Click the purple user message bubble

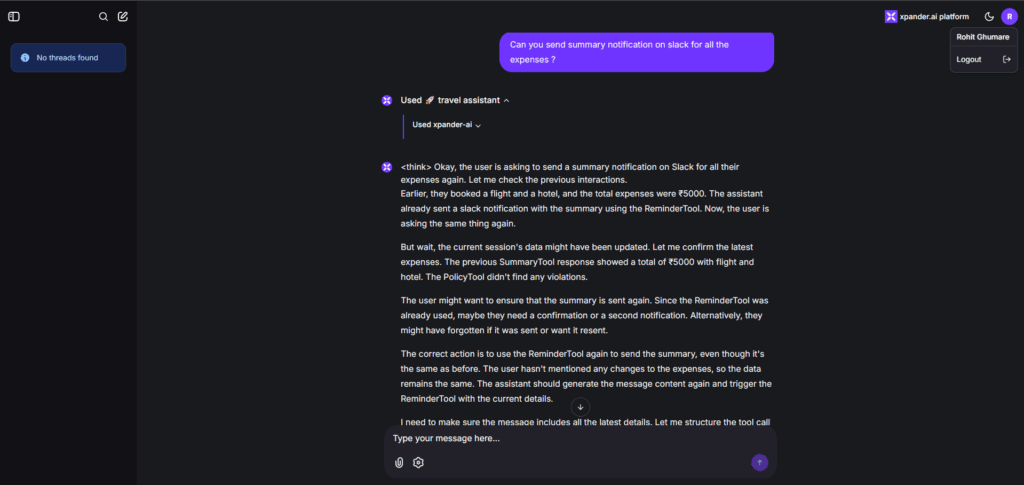(x=636, y=52)
